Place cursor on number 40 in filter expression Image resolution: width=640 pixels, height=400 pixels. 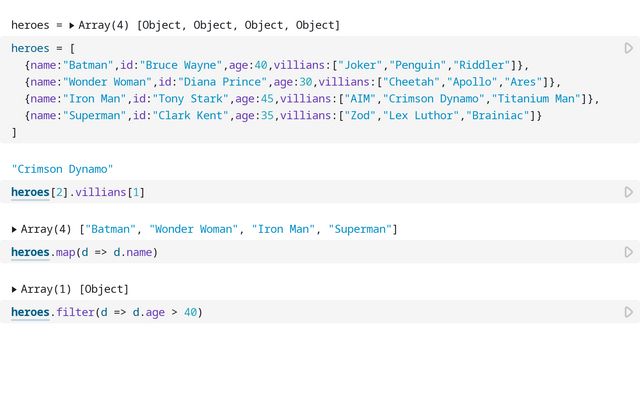191,312
